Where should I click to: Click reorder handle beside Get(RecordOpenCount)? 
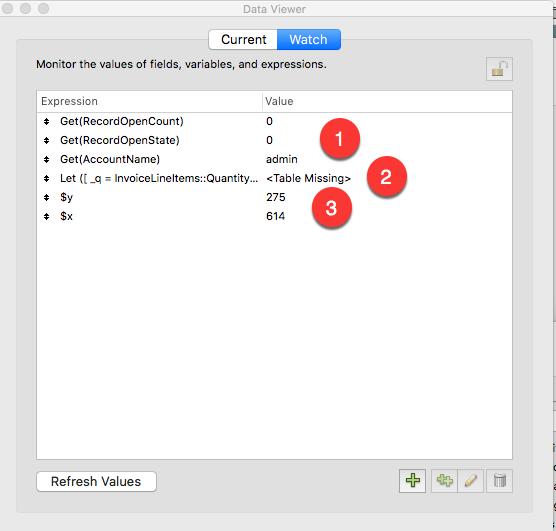pyautogui.click(x=46, y=122)
